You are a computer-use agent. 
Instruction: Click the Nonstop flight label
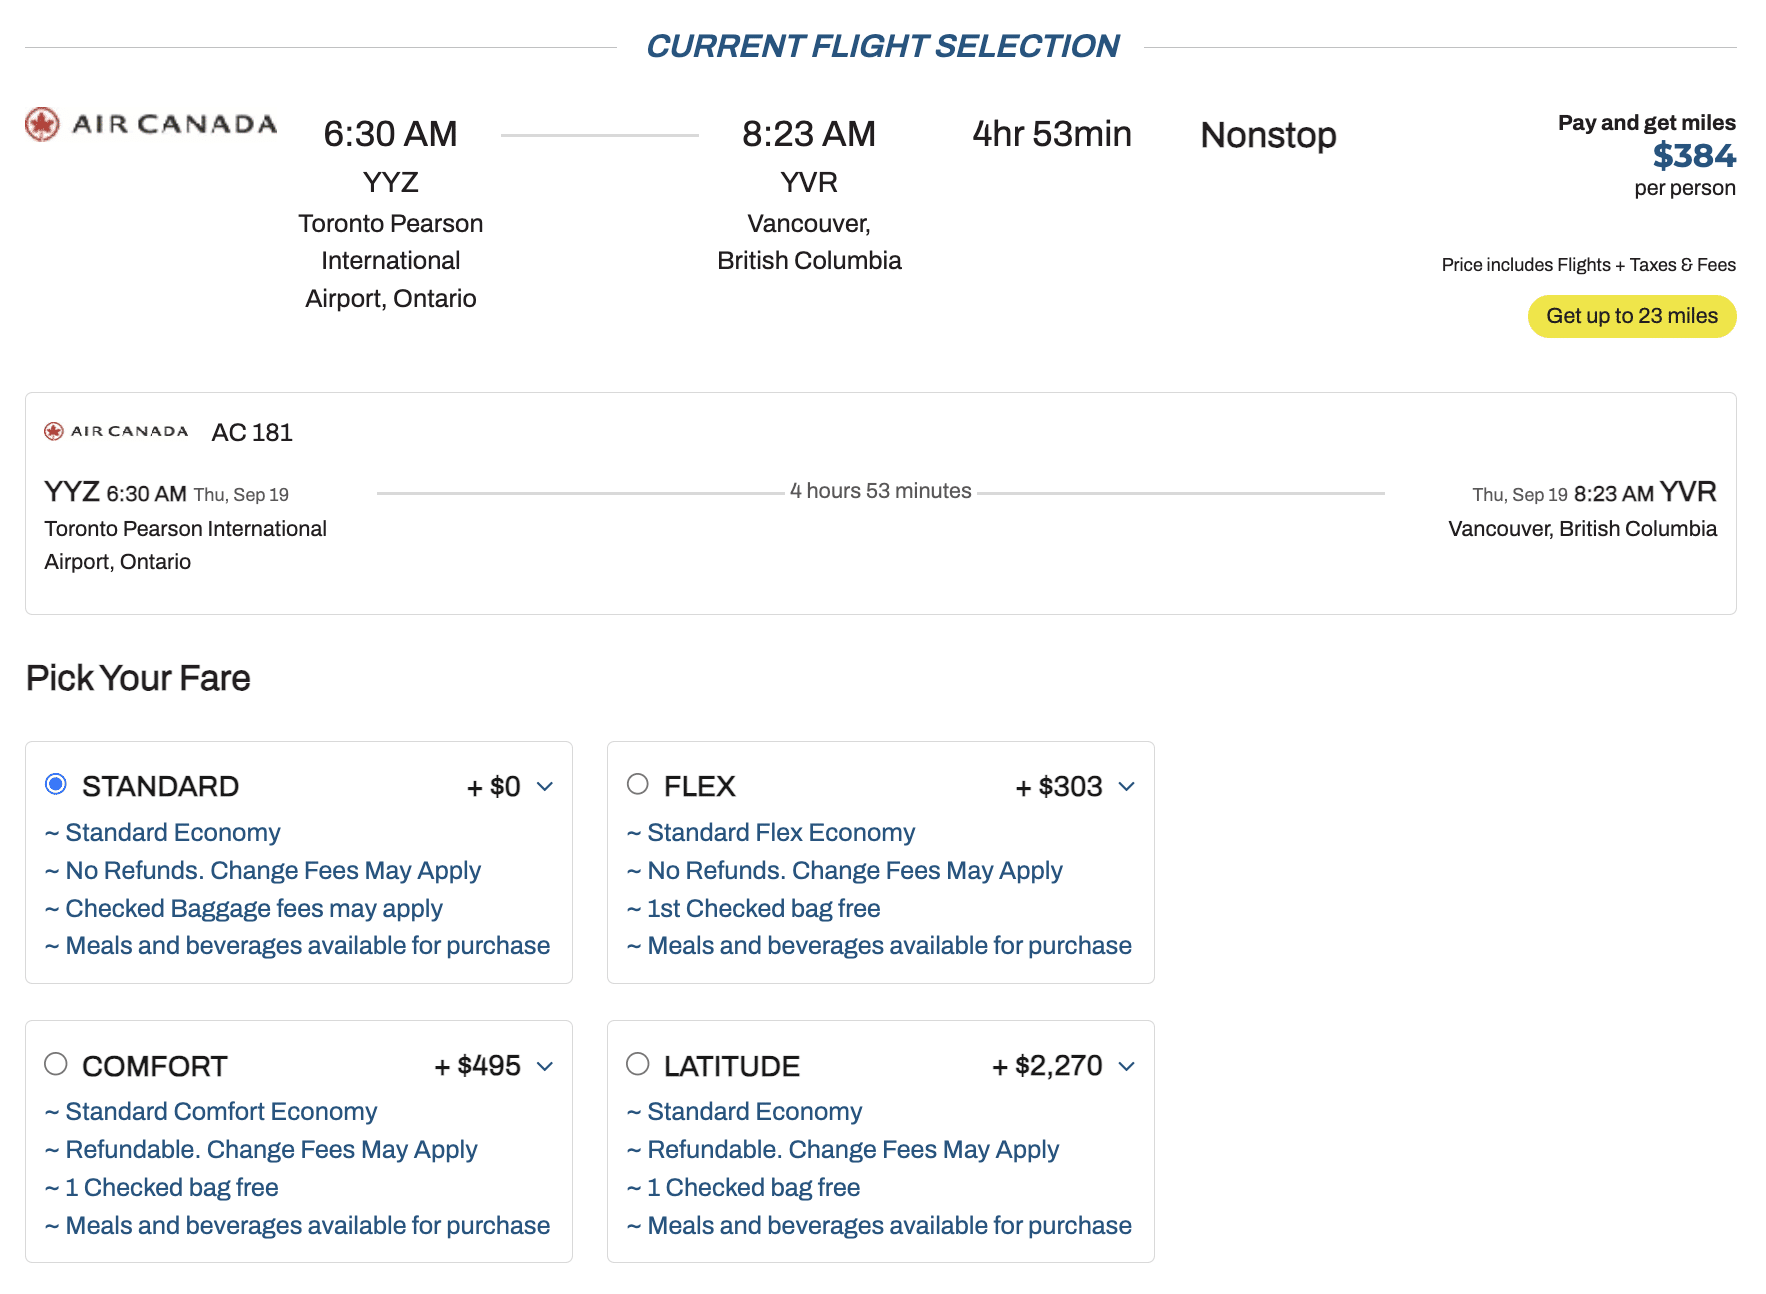tap(1268, 135)
